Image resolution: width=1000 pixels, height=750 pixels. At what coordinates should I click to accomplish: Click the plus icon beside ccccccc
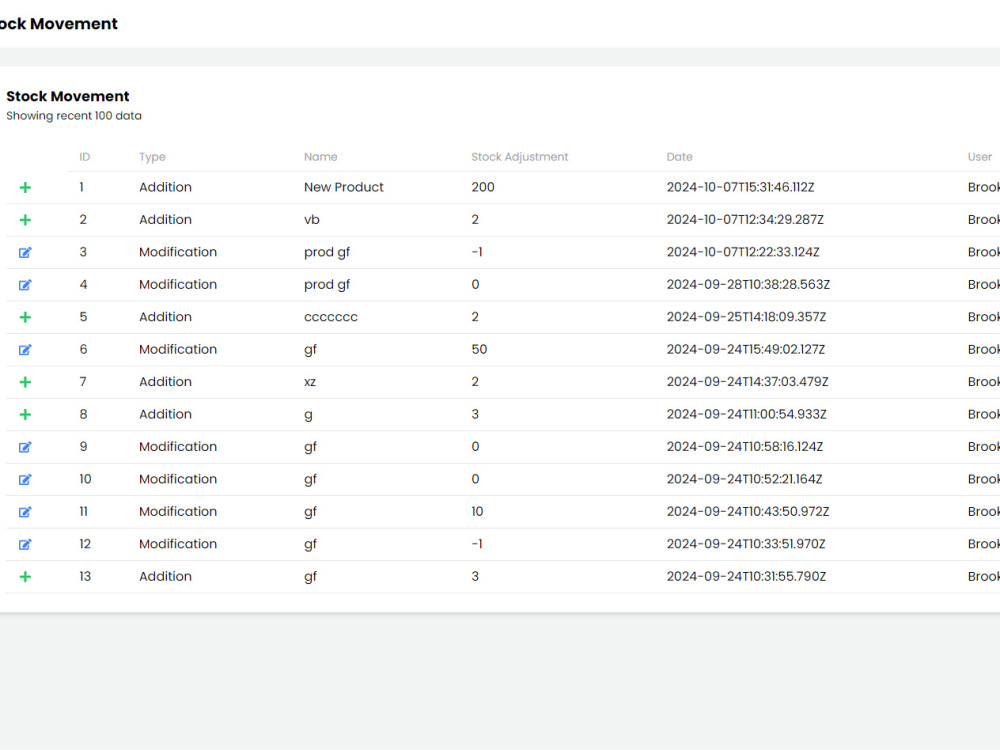pyautogui.click(x=25, y=317)
